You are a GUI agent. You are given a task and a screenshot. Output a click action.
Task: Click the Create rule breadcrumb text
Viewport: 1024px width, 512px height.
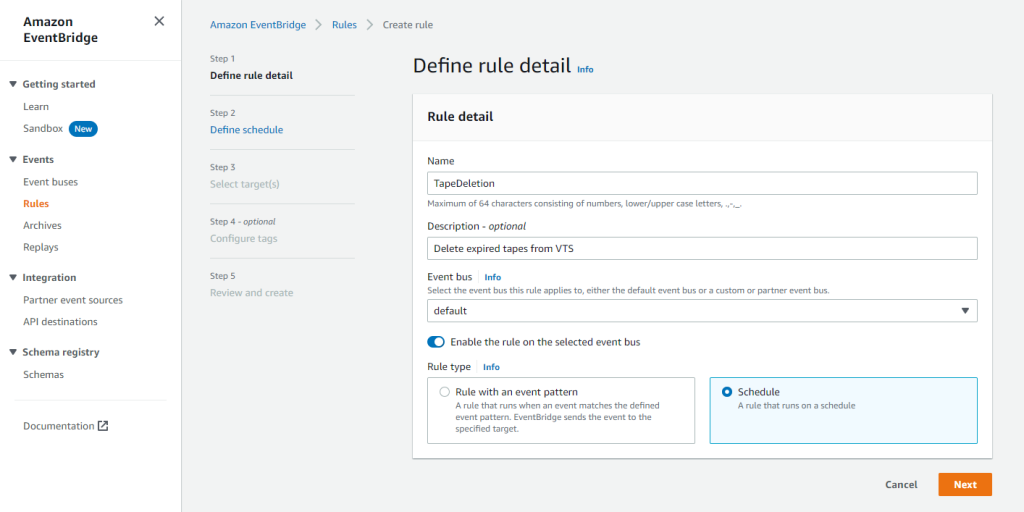408,25
